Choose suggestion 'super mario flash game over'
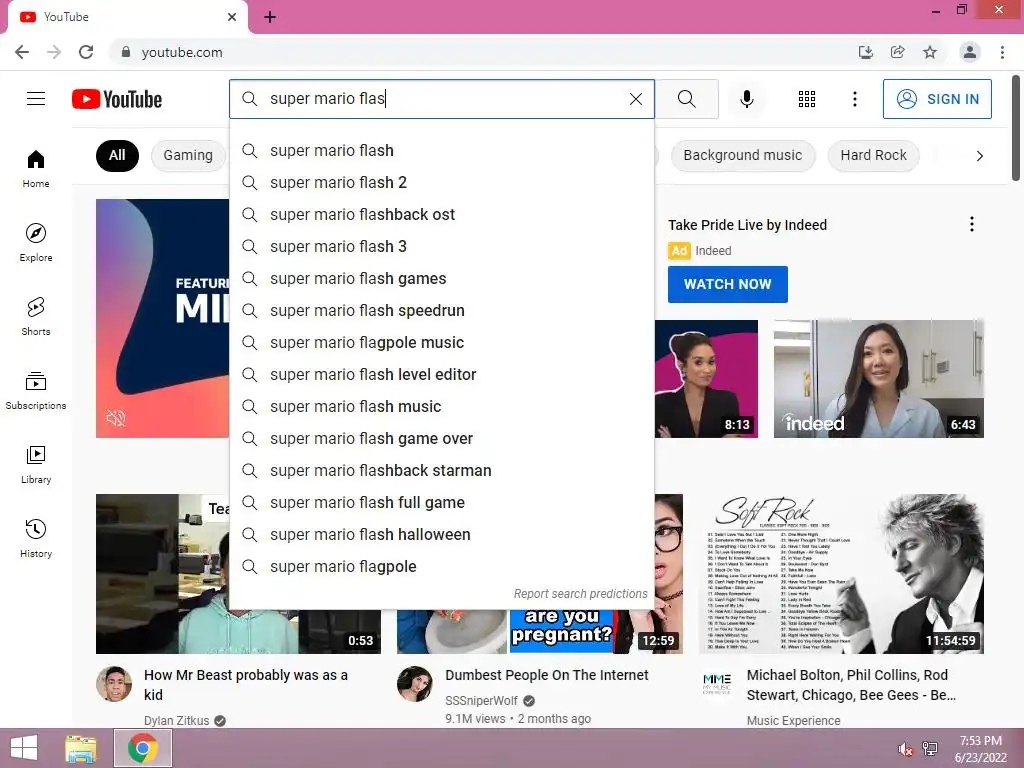This screenshot has width=1024, height=768. point(441,438)
